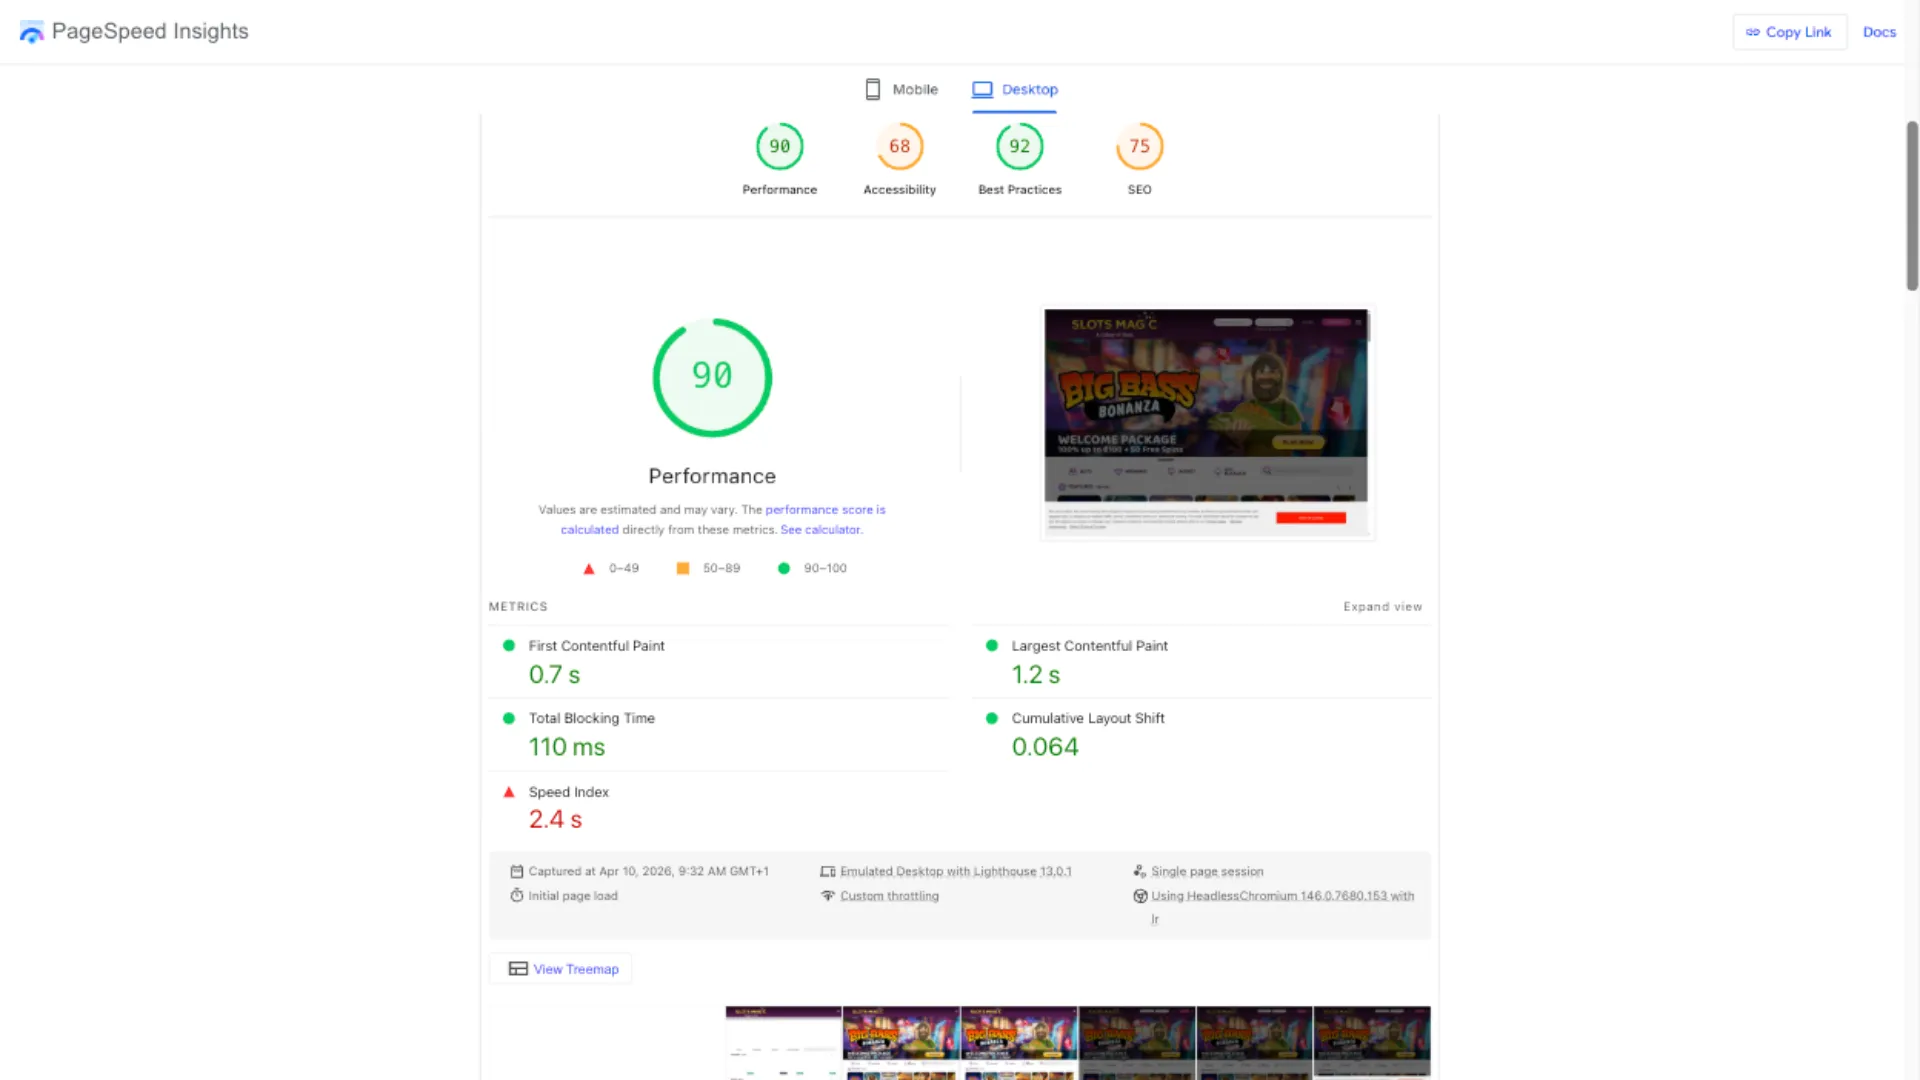The width and height of the screenshot is (1920, 1080).
Task: Click the Emulated Desktop with Lighthouse 13.0.1 text
Action: pos(955,871)
